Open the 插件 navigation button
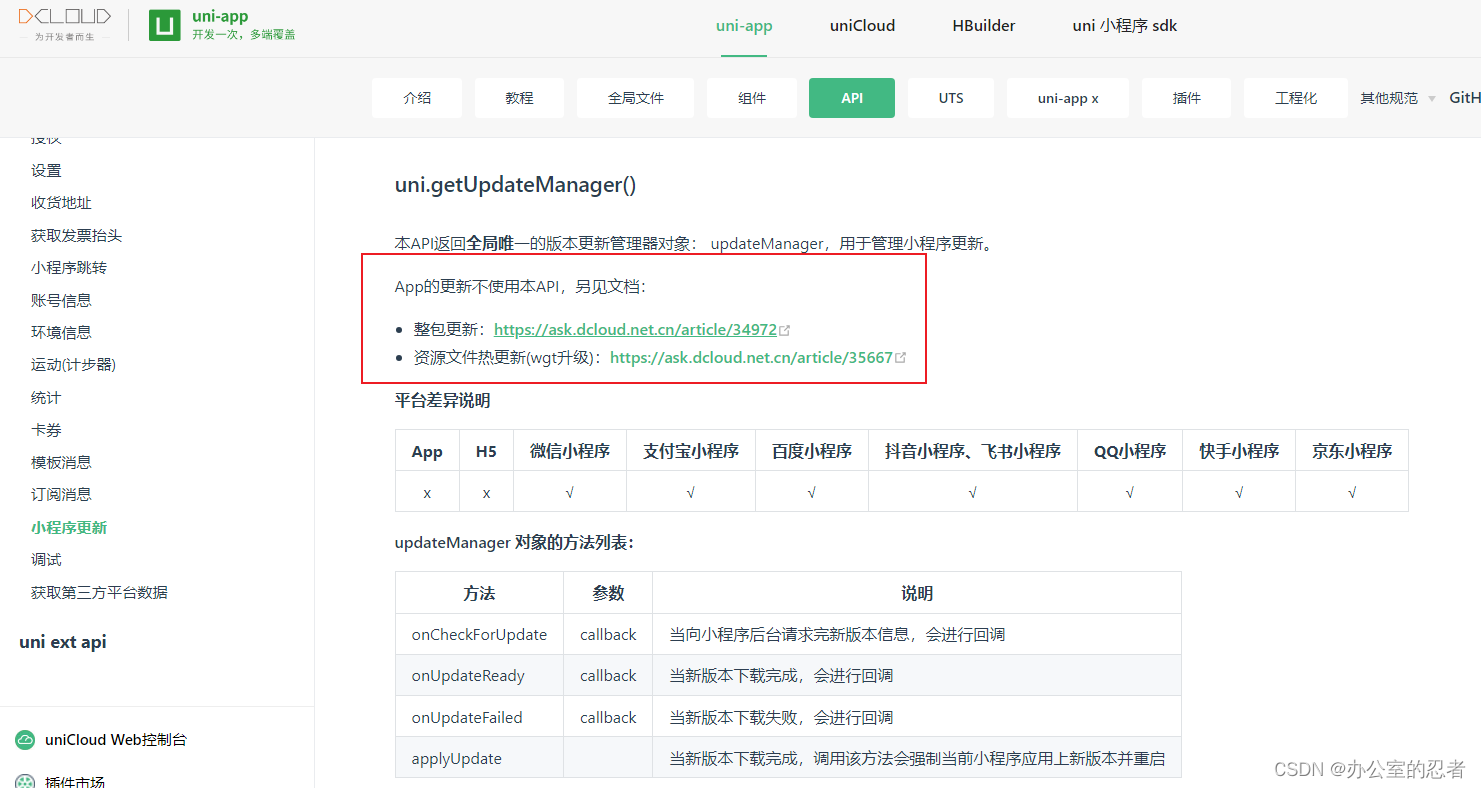The height and width of the screenshot is (788, 1481). coord(1187,98)
